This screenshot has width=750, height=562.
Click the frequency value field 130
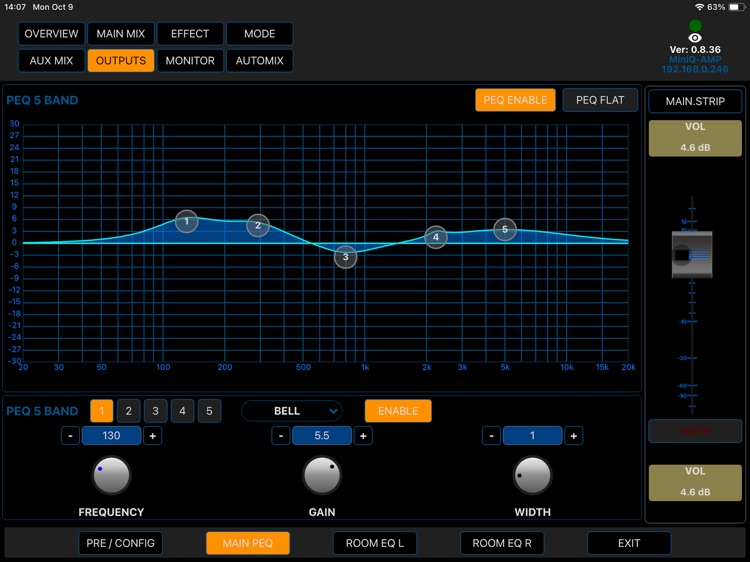(x=111, y=436)
